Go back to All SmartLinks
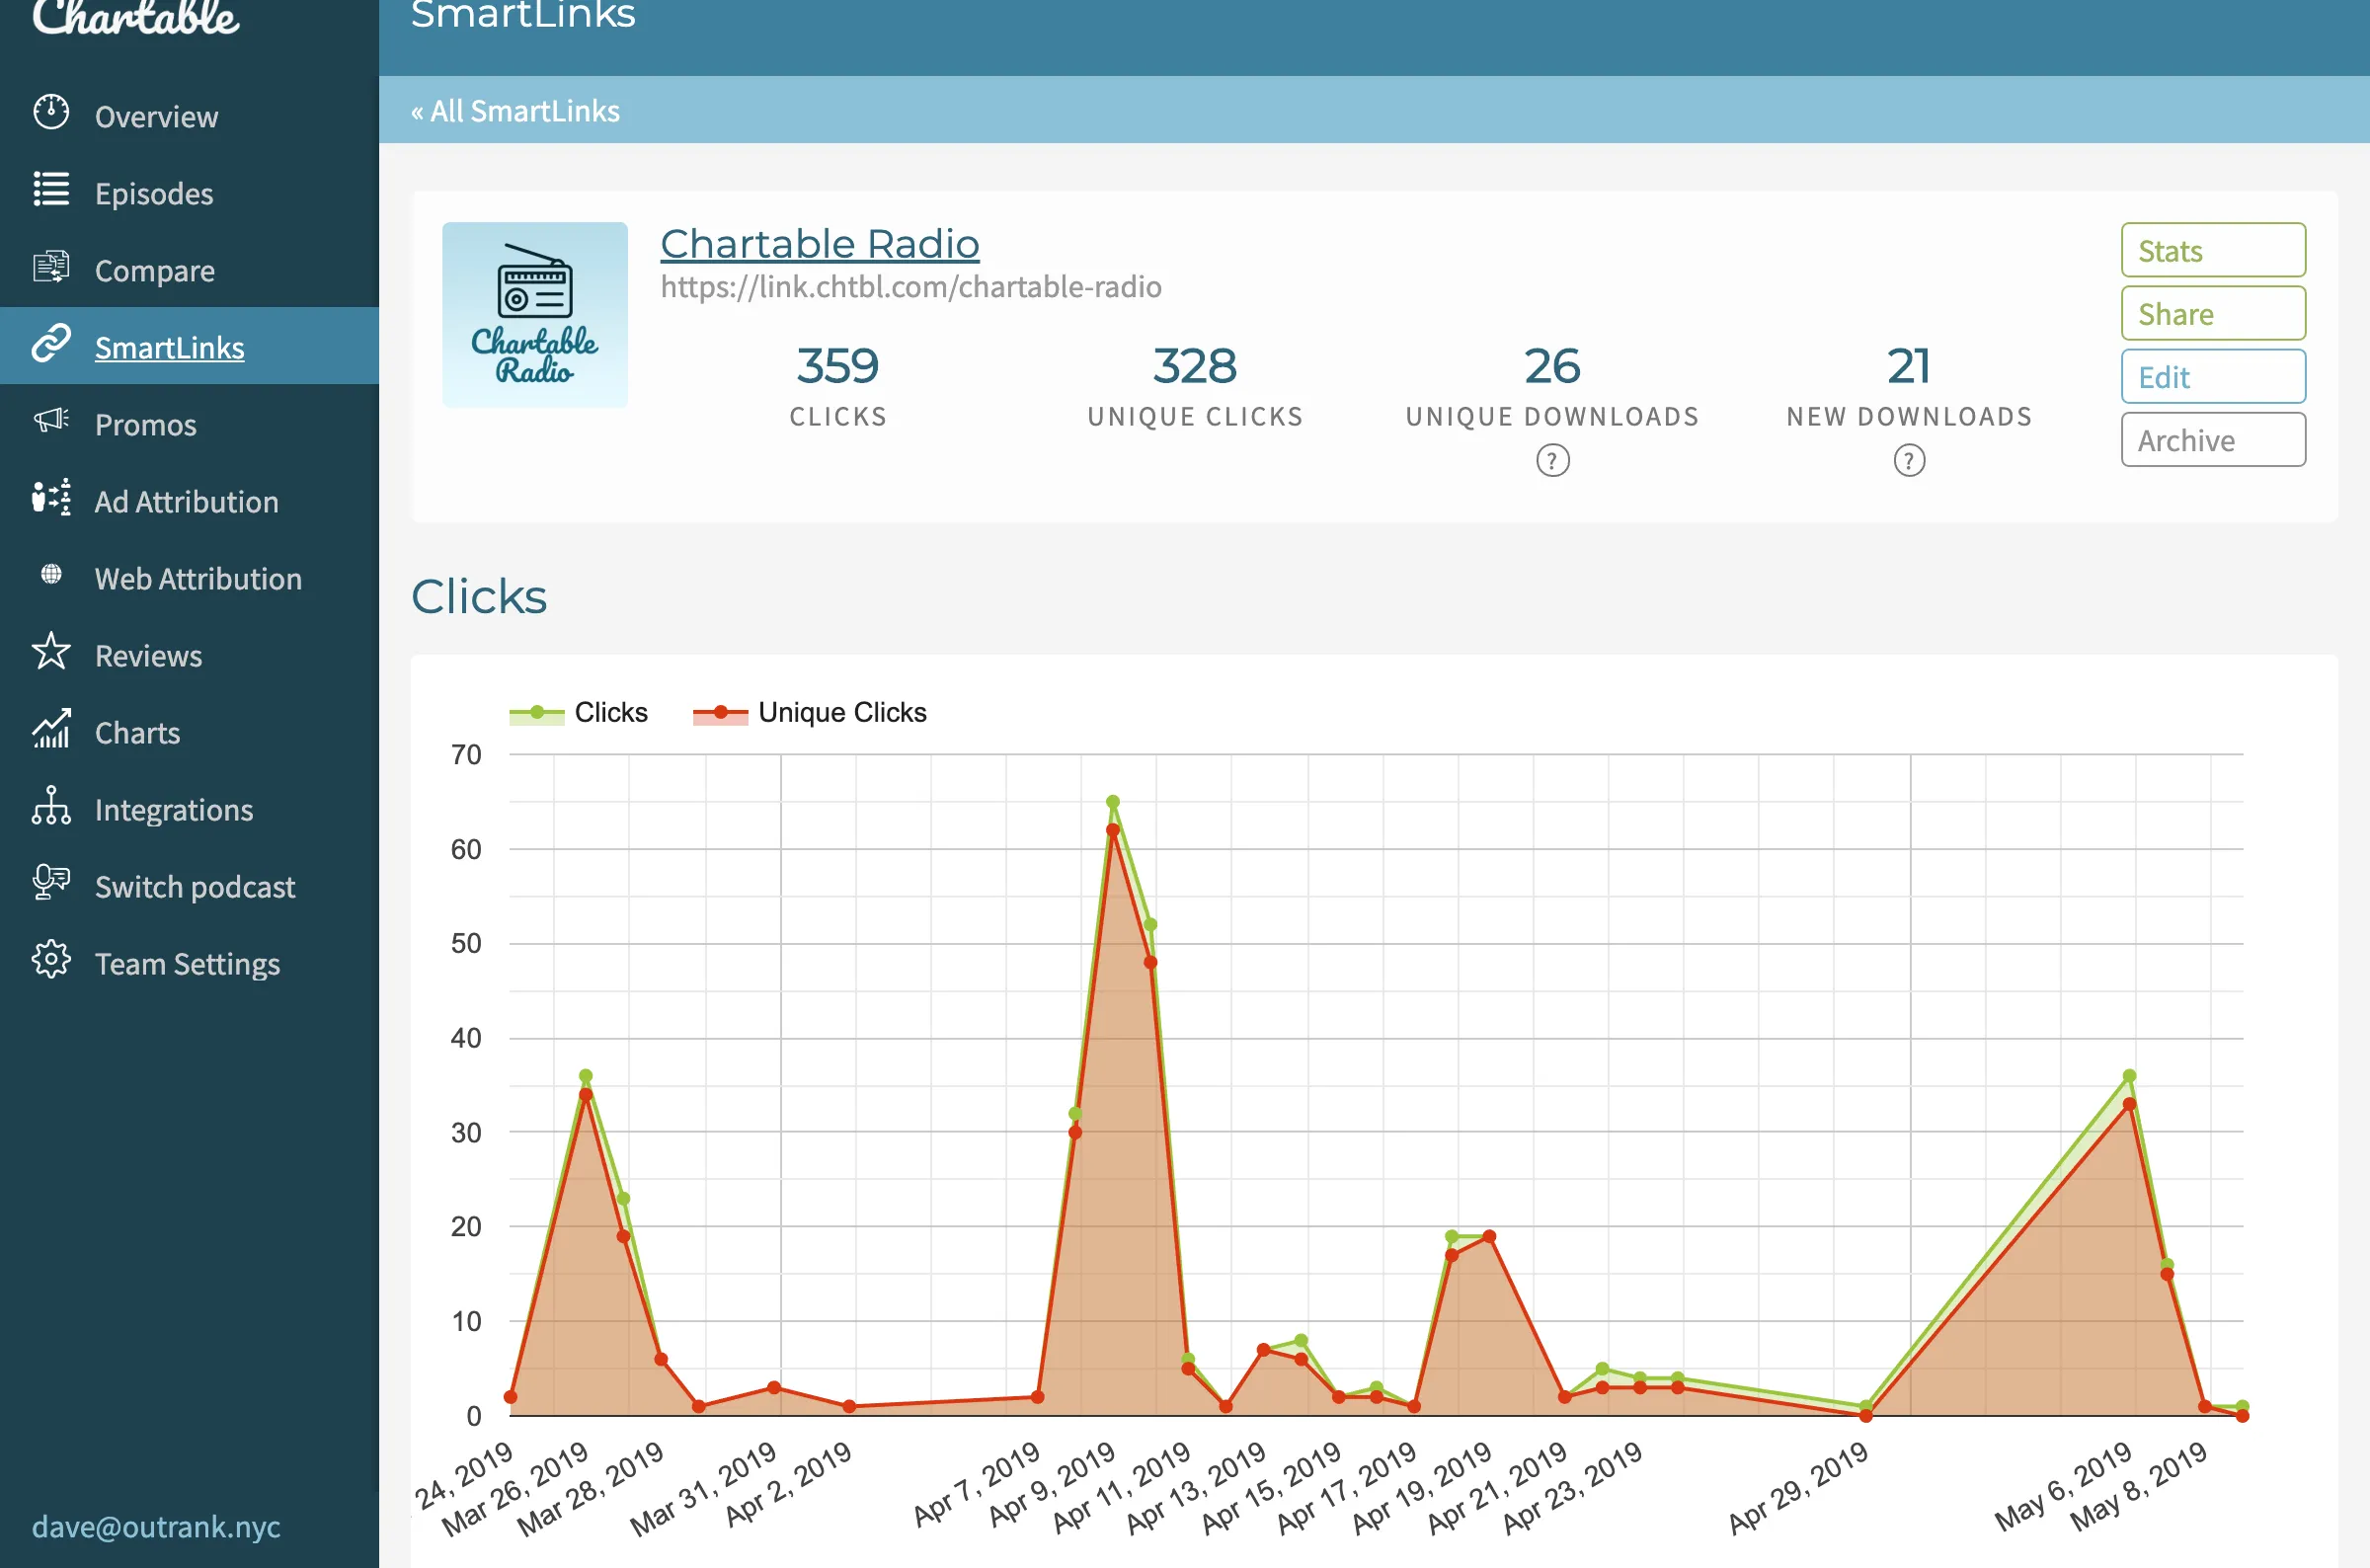 (515, 111)
